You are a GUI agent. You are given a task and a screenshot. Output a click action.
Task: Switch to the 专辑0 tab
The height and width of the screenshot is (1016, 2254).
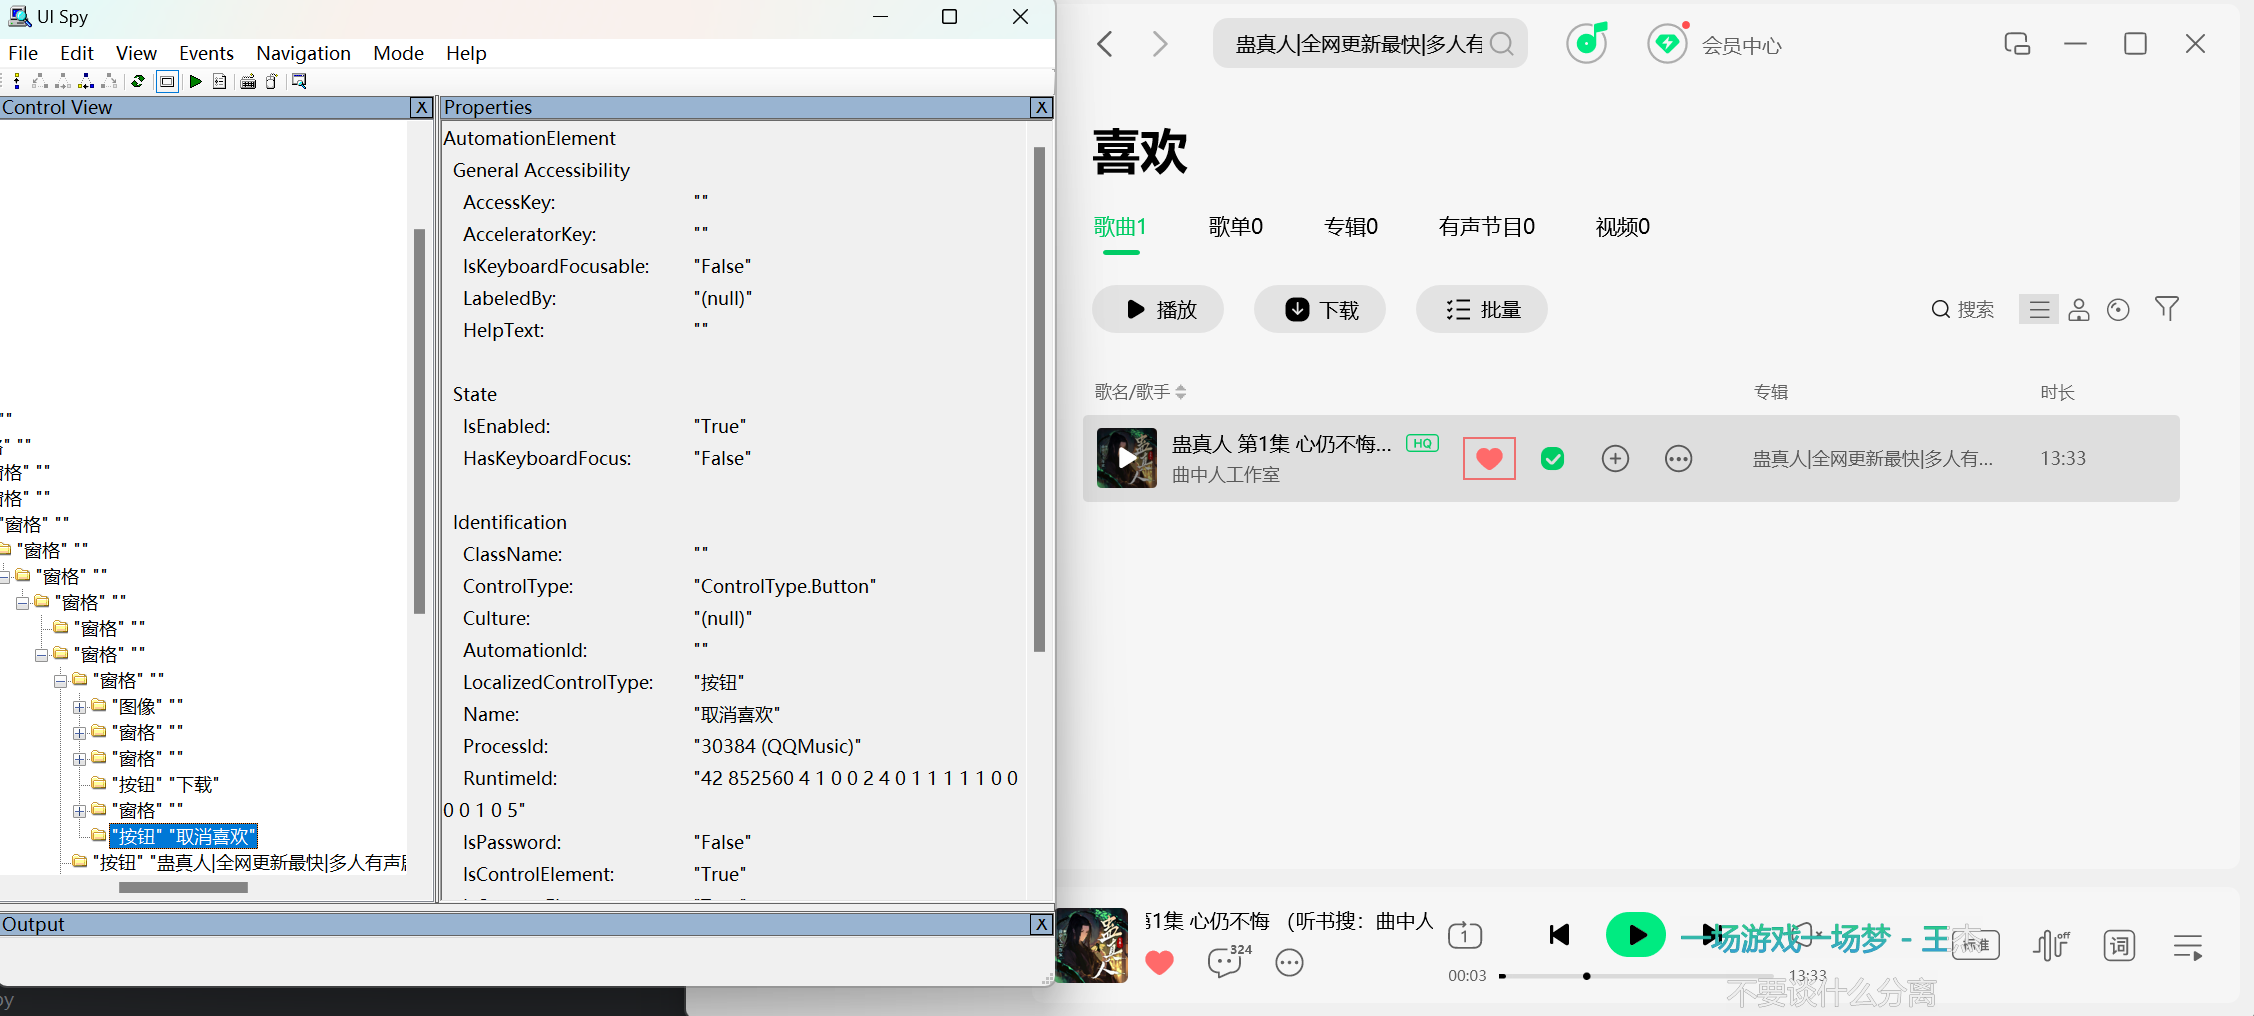(1351, 227)
